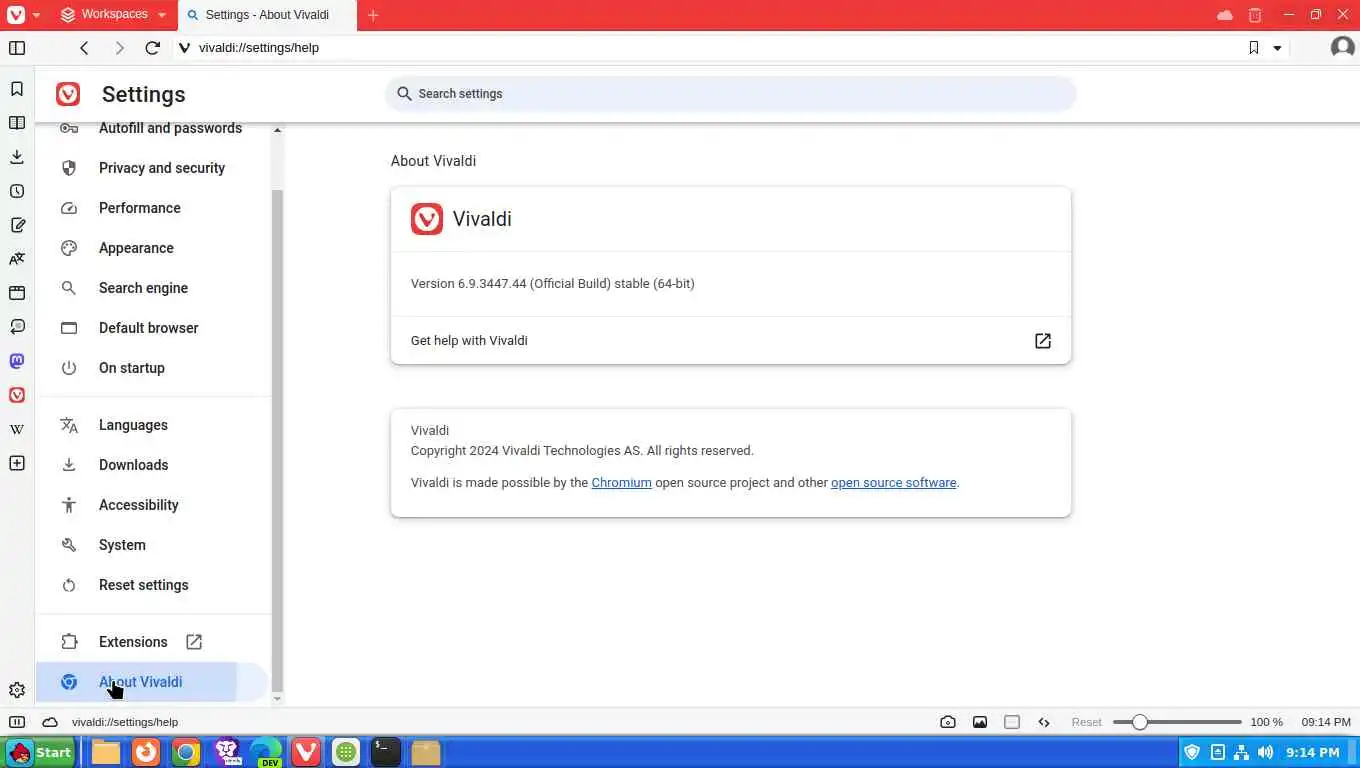Click volume icon in system tray
This screenshot has height=768, width=1360.
click(x=1265, y=752)
